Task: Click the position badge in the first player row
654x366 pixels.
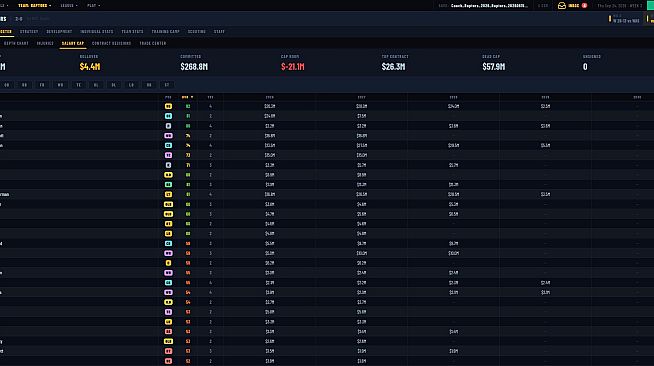Action: click(168, 106)
